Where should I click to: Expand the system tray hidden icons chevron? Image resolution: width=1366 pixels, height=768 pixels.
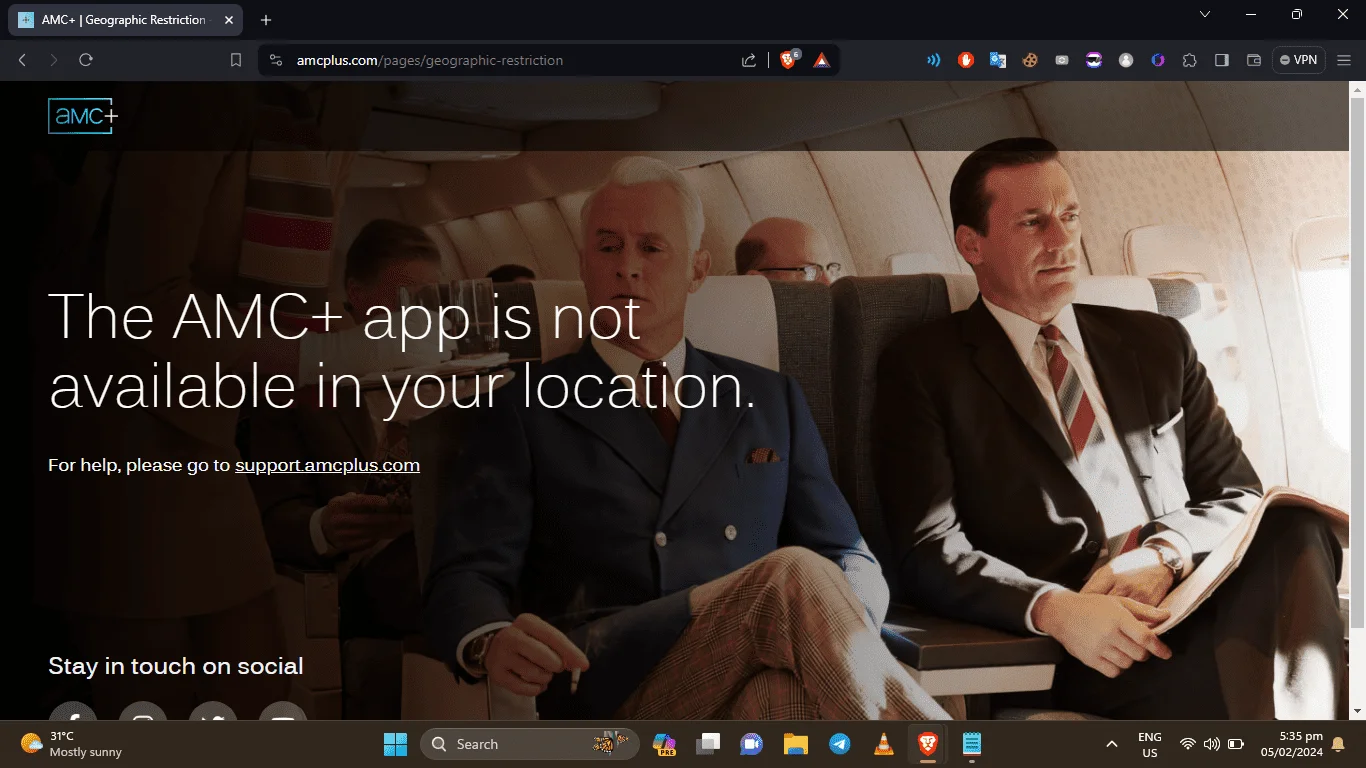point(1111,744)
